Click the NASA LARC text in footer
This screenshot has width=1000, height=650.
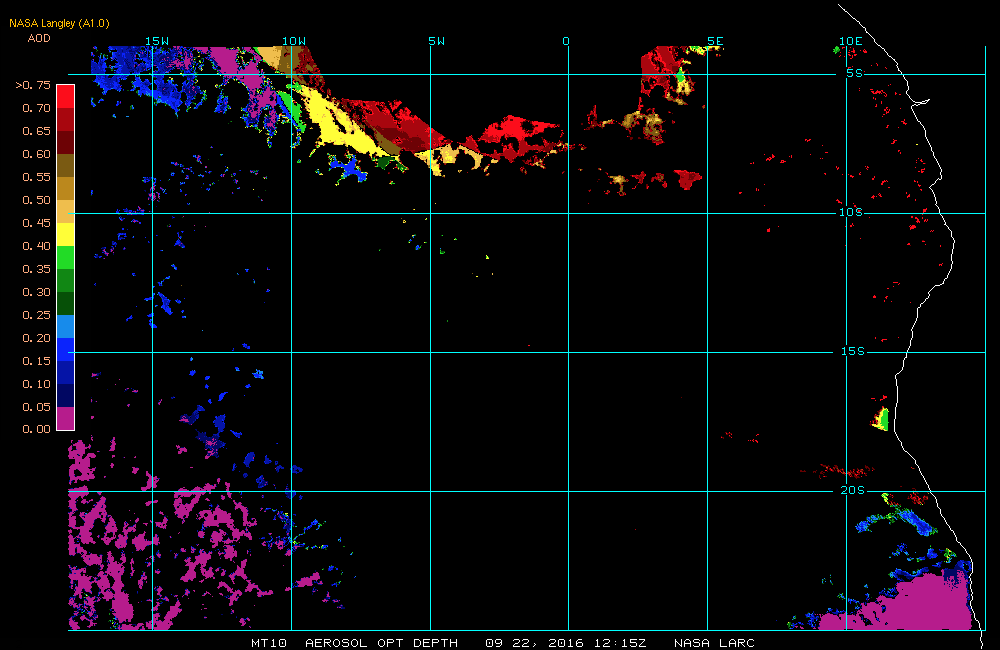[714, 643]
